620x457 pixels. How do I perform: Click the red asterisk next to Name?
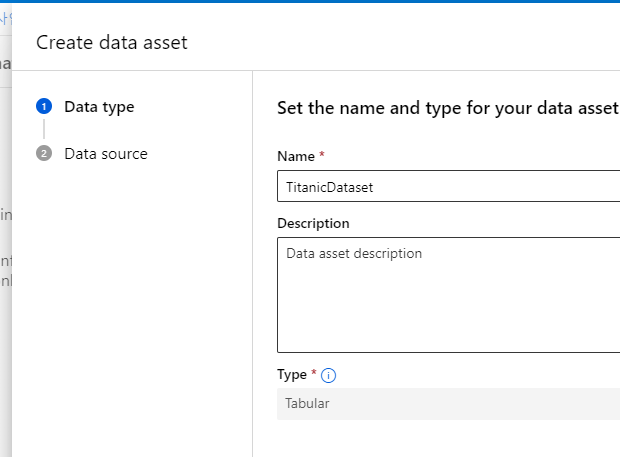click(x=322, y=156)
